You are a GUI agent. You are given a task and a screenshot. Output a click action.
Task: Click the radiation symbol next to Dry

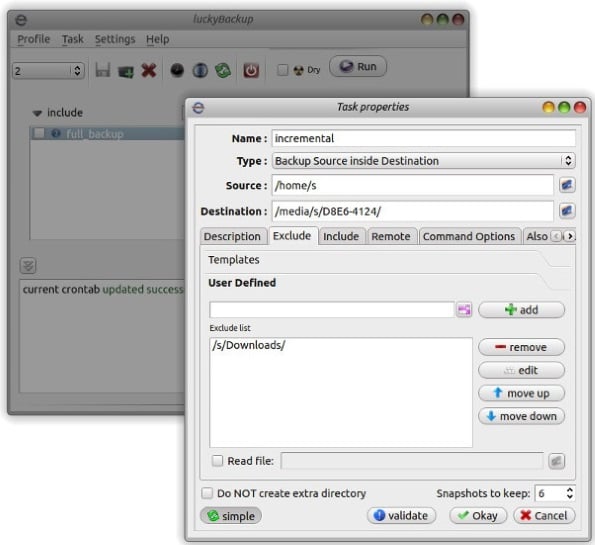pyautogui.click(x=299, y=70)
